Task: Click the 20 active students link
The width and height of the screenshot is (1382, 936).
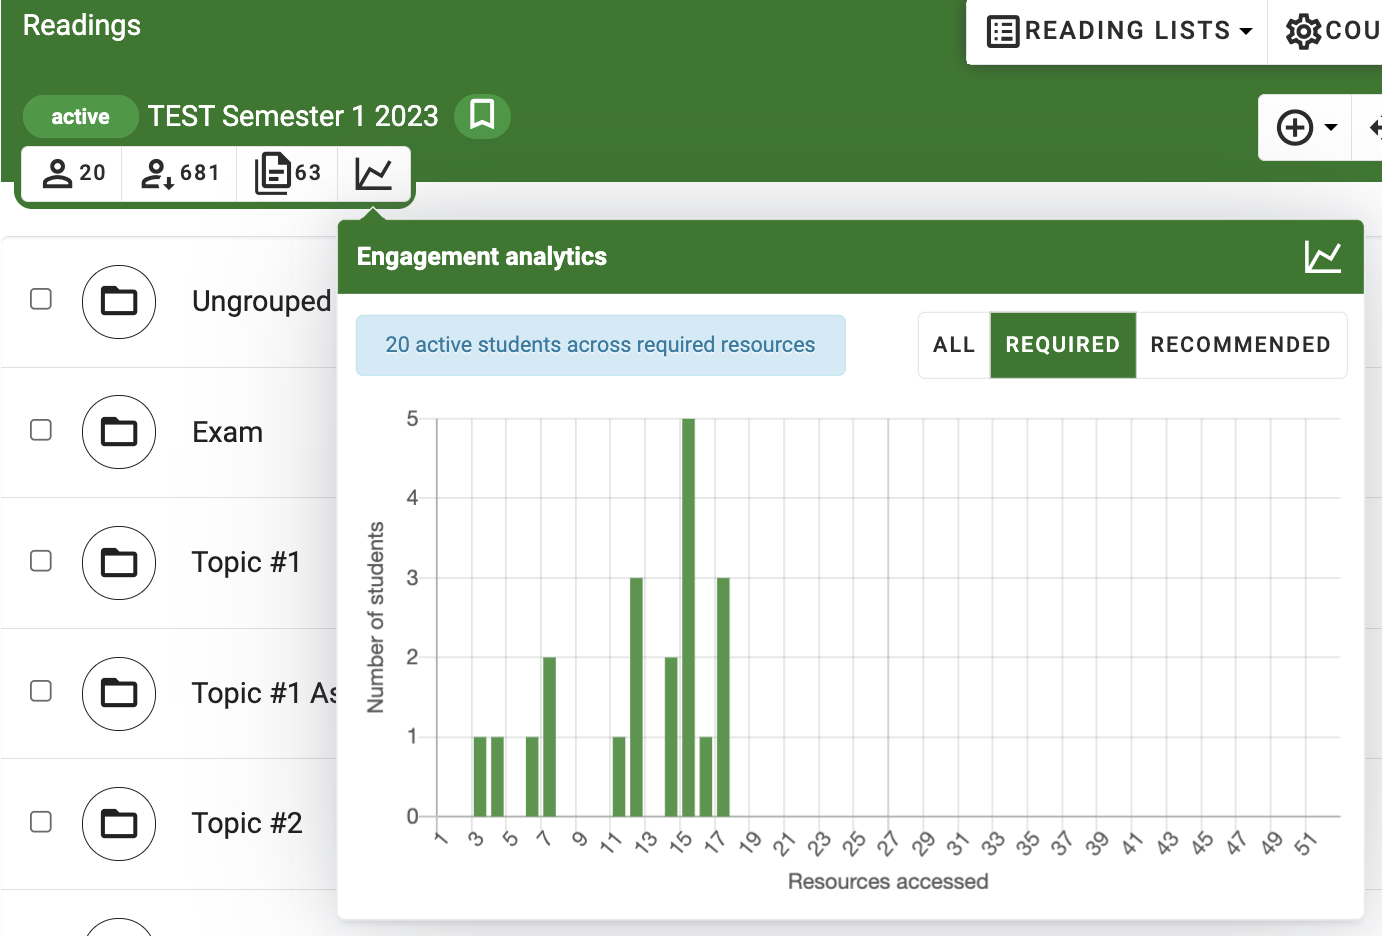Action: point(600,345)
